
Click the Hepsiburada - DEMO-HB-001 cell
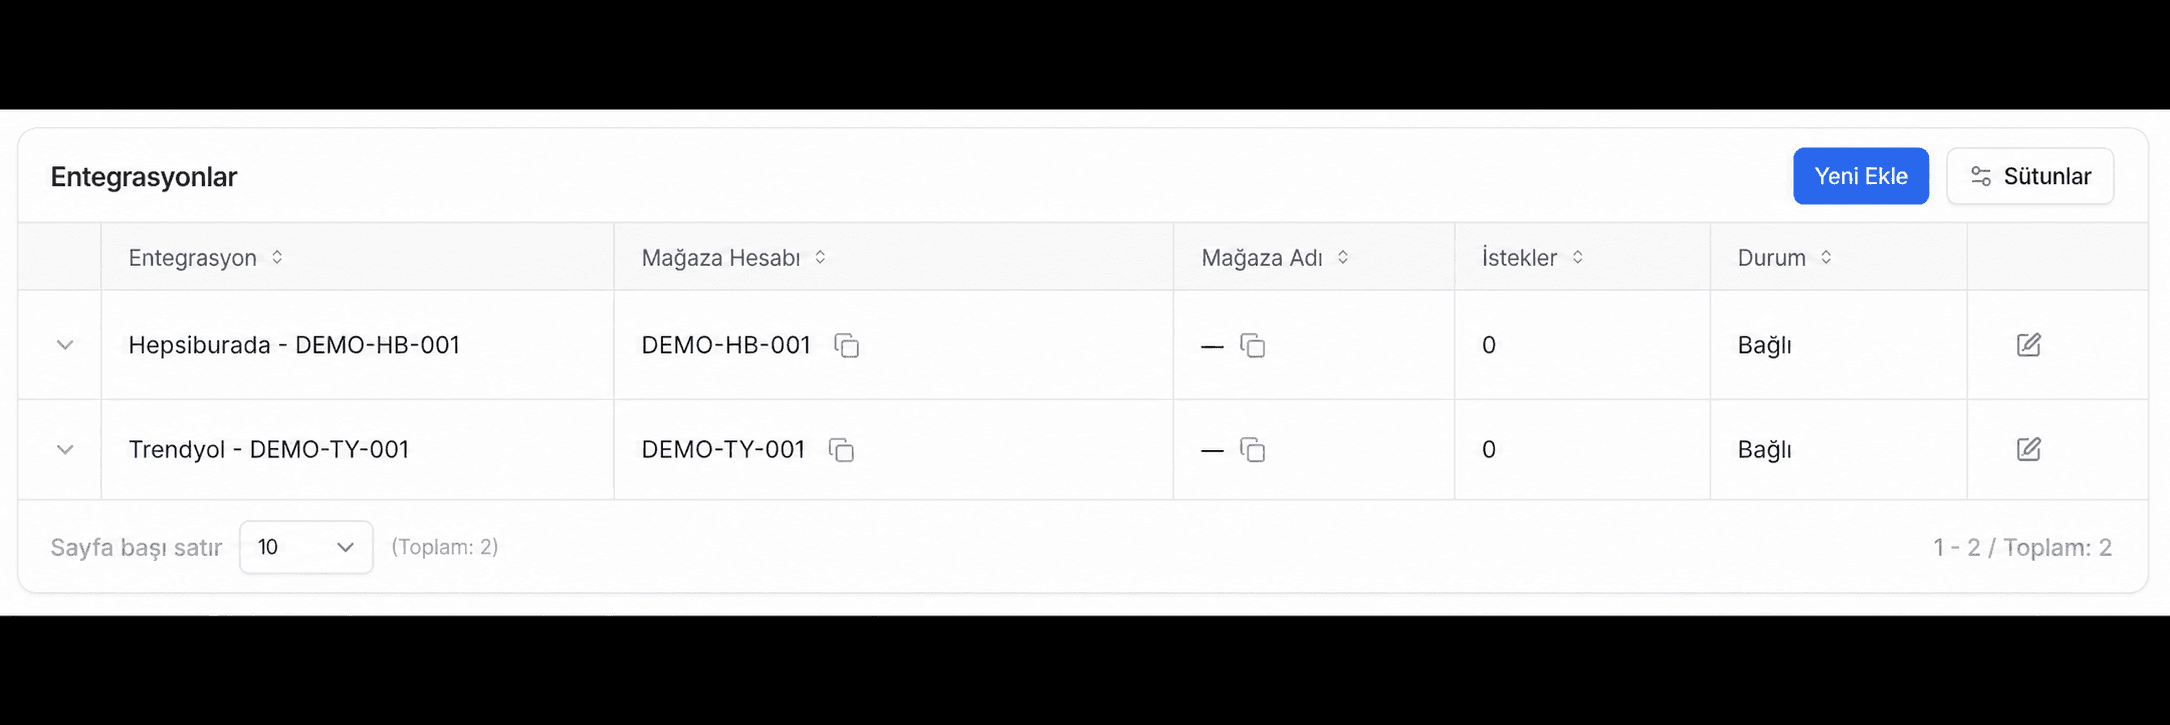pos(357,345)
